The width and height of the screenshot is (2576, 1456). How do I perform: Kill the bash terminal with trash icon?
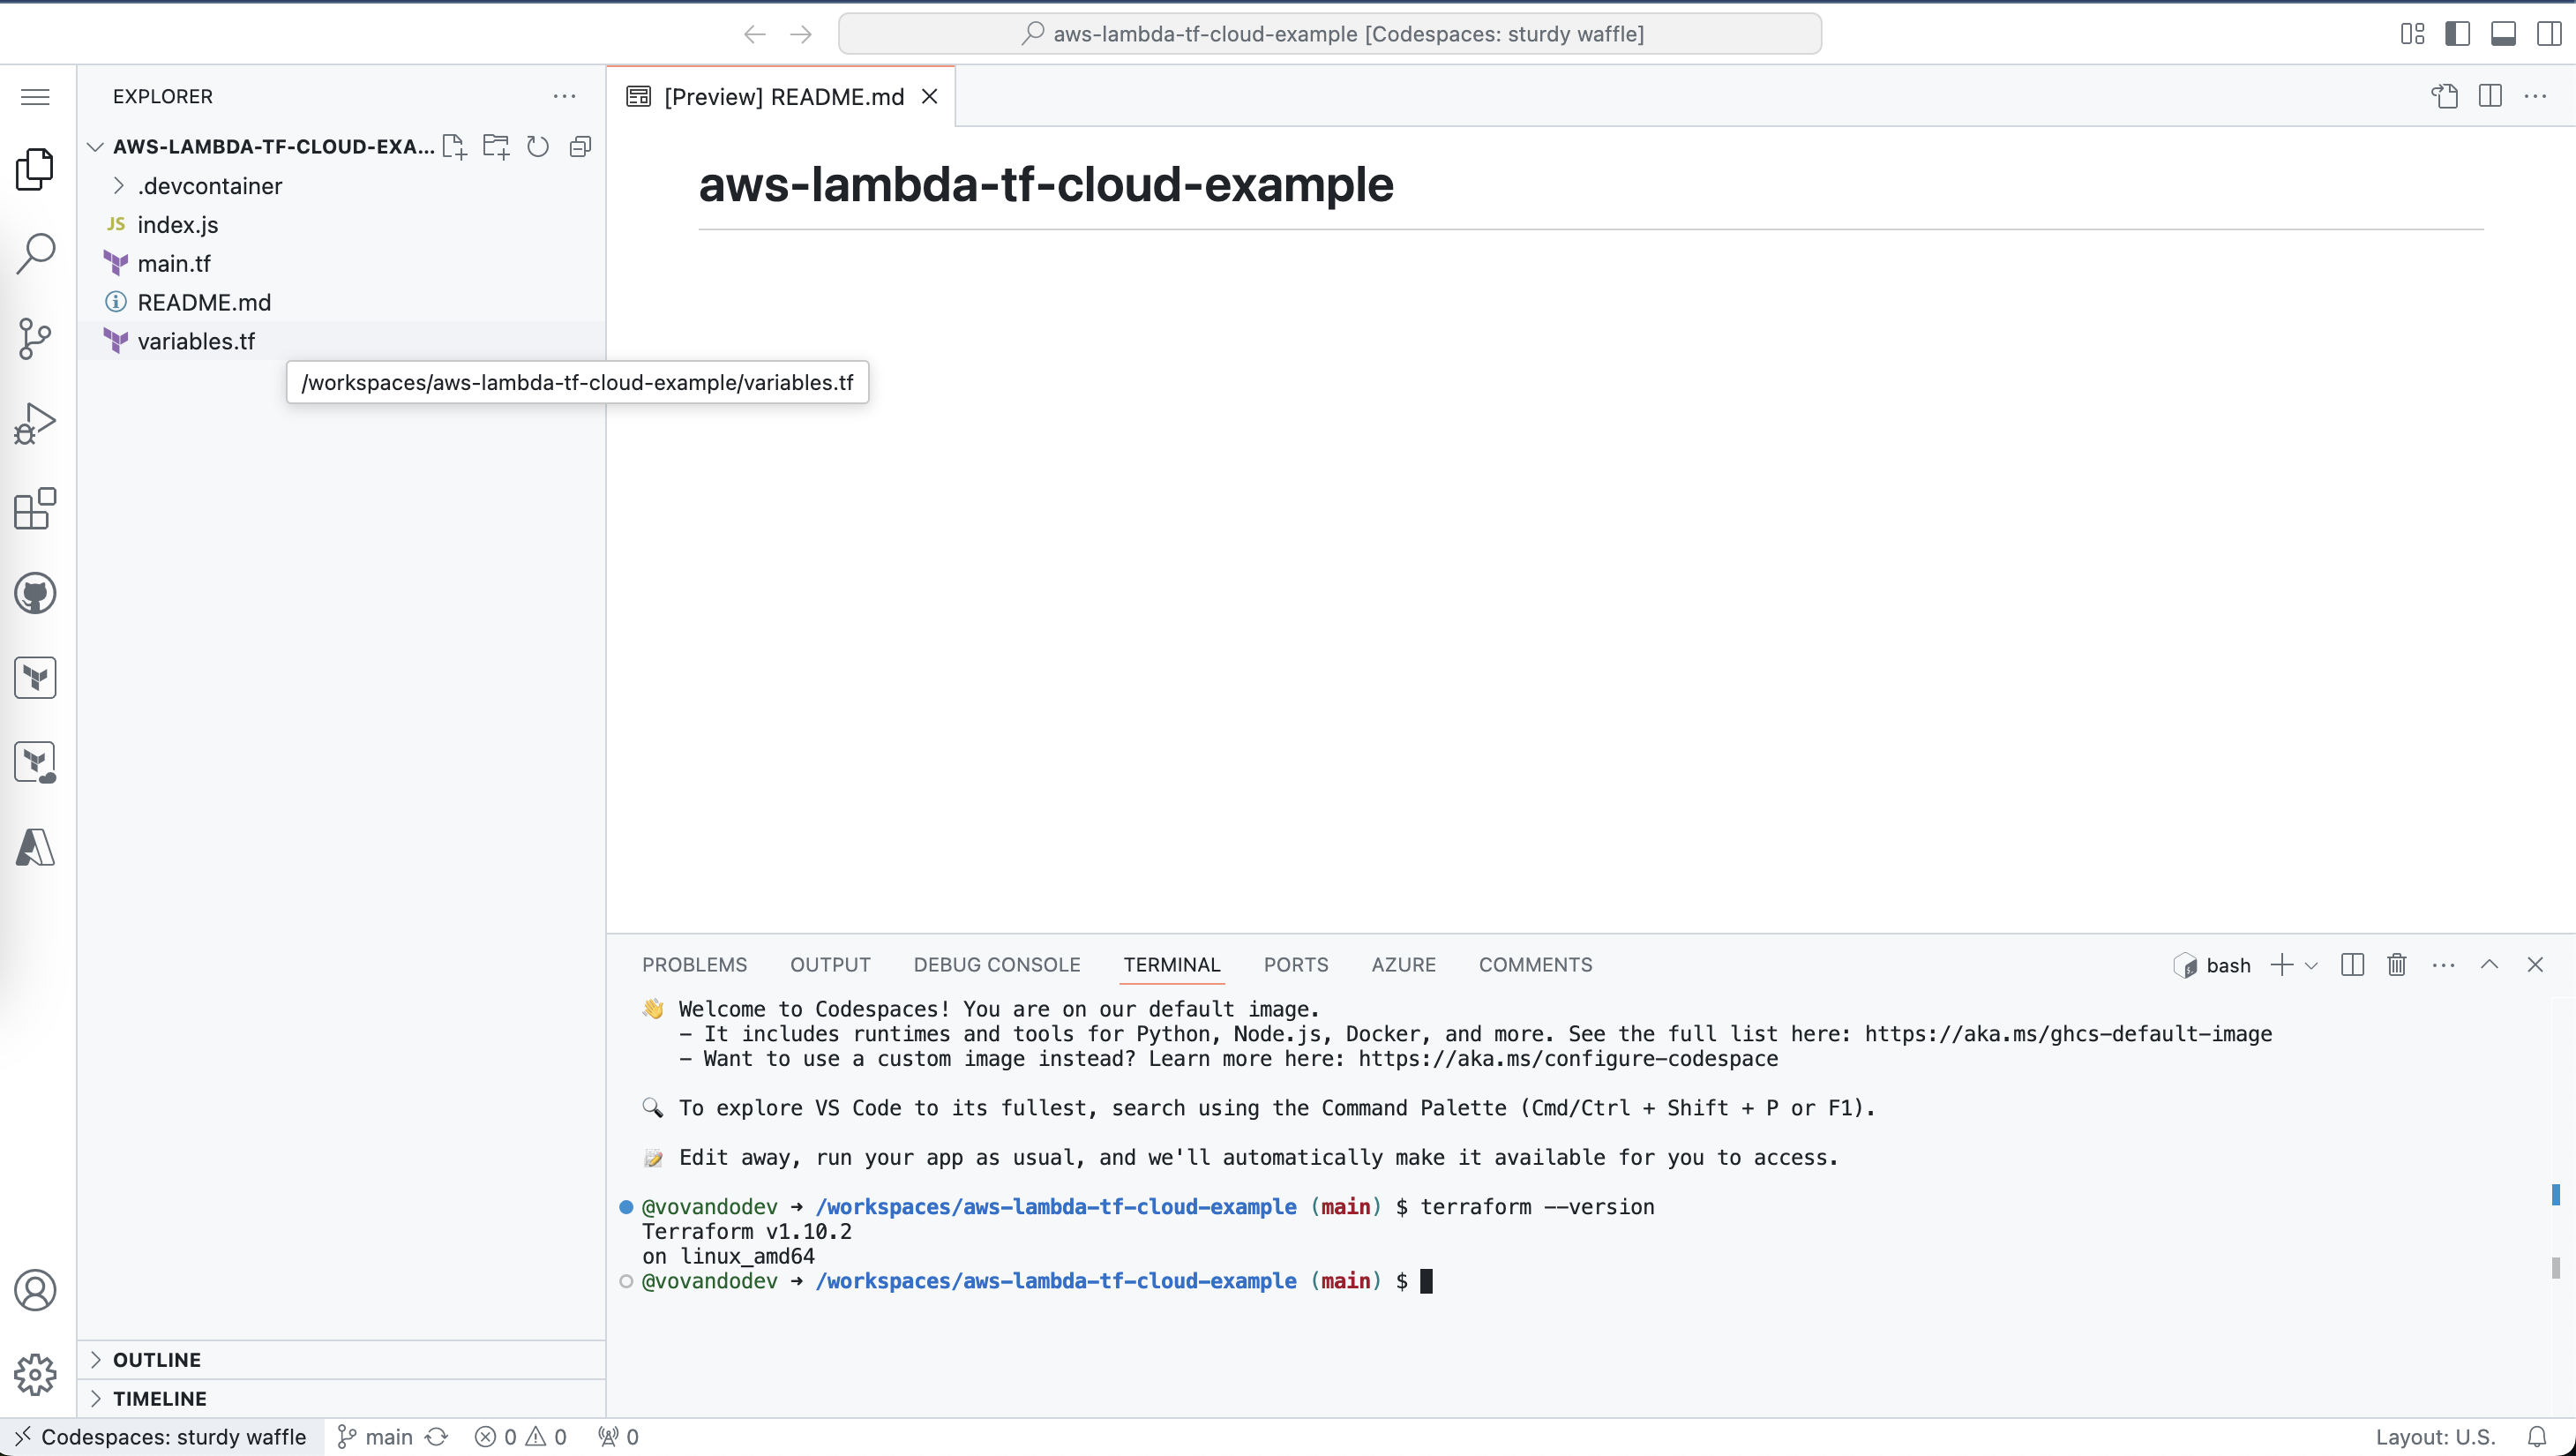pyautogui.click(x=2397, y=965)
